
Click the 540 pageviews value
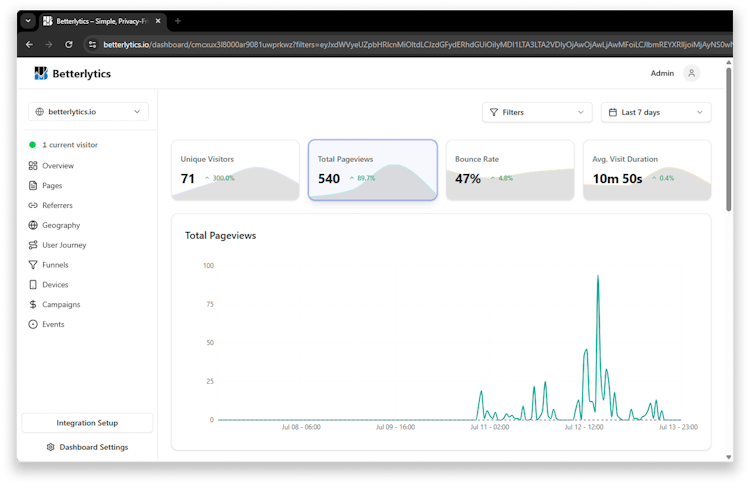(x=329, y=178)
